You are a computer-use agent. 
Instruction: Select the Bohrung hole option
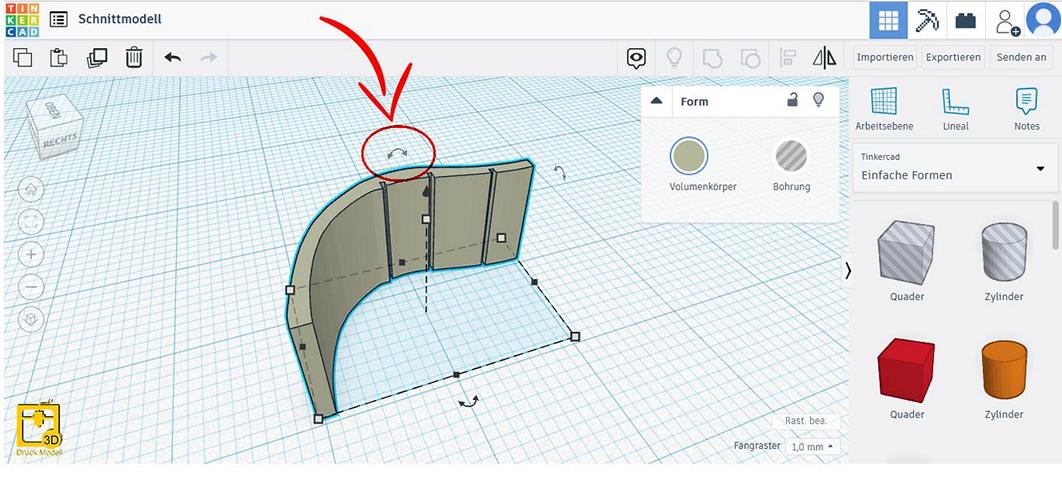click(x=791, y=157)
